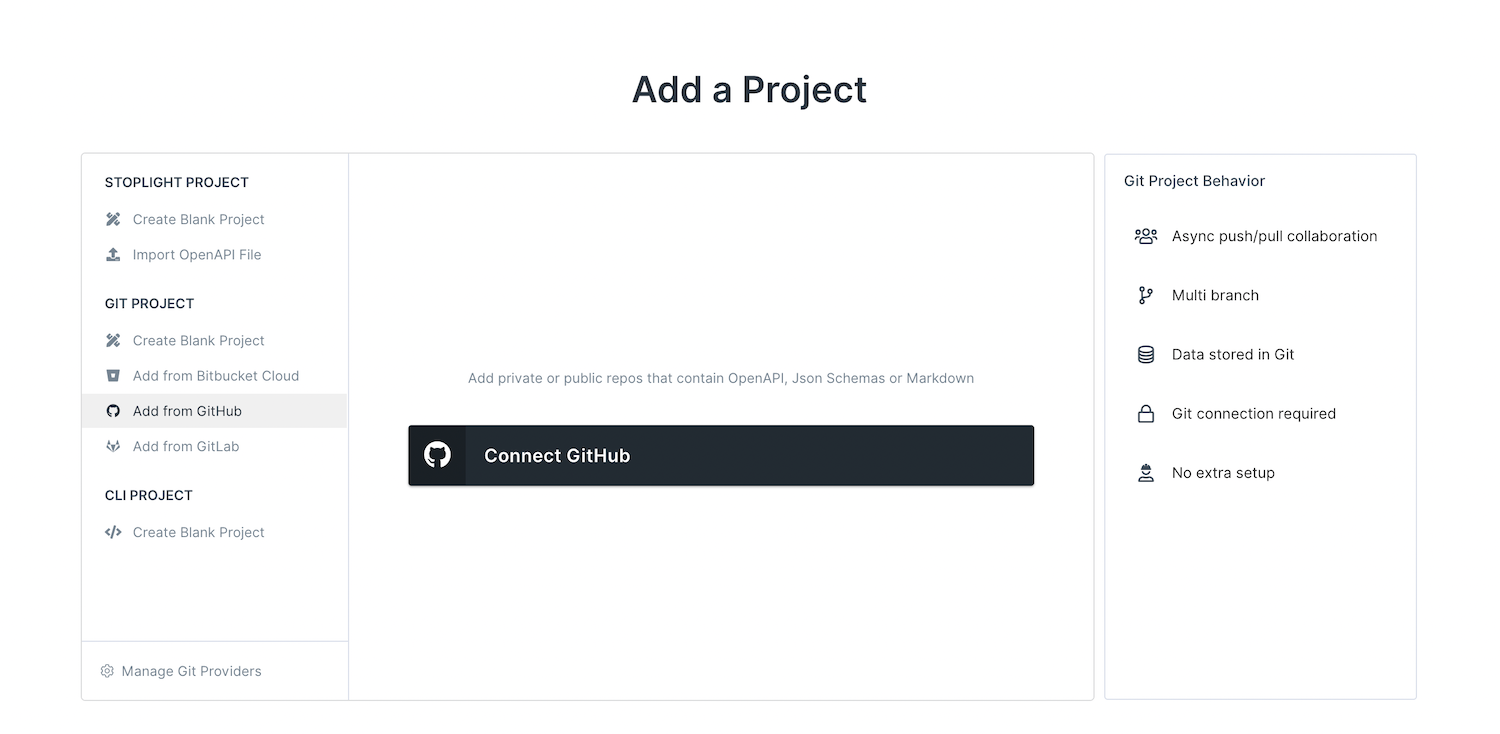
Task: Click the Bitbucket icon in the sidebar
Action: (x=113, y=376)
